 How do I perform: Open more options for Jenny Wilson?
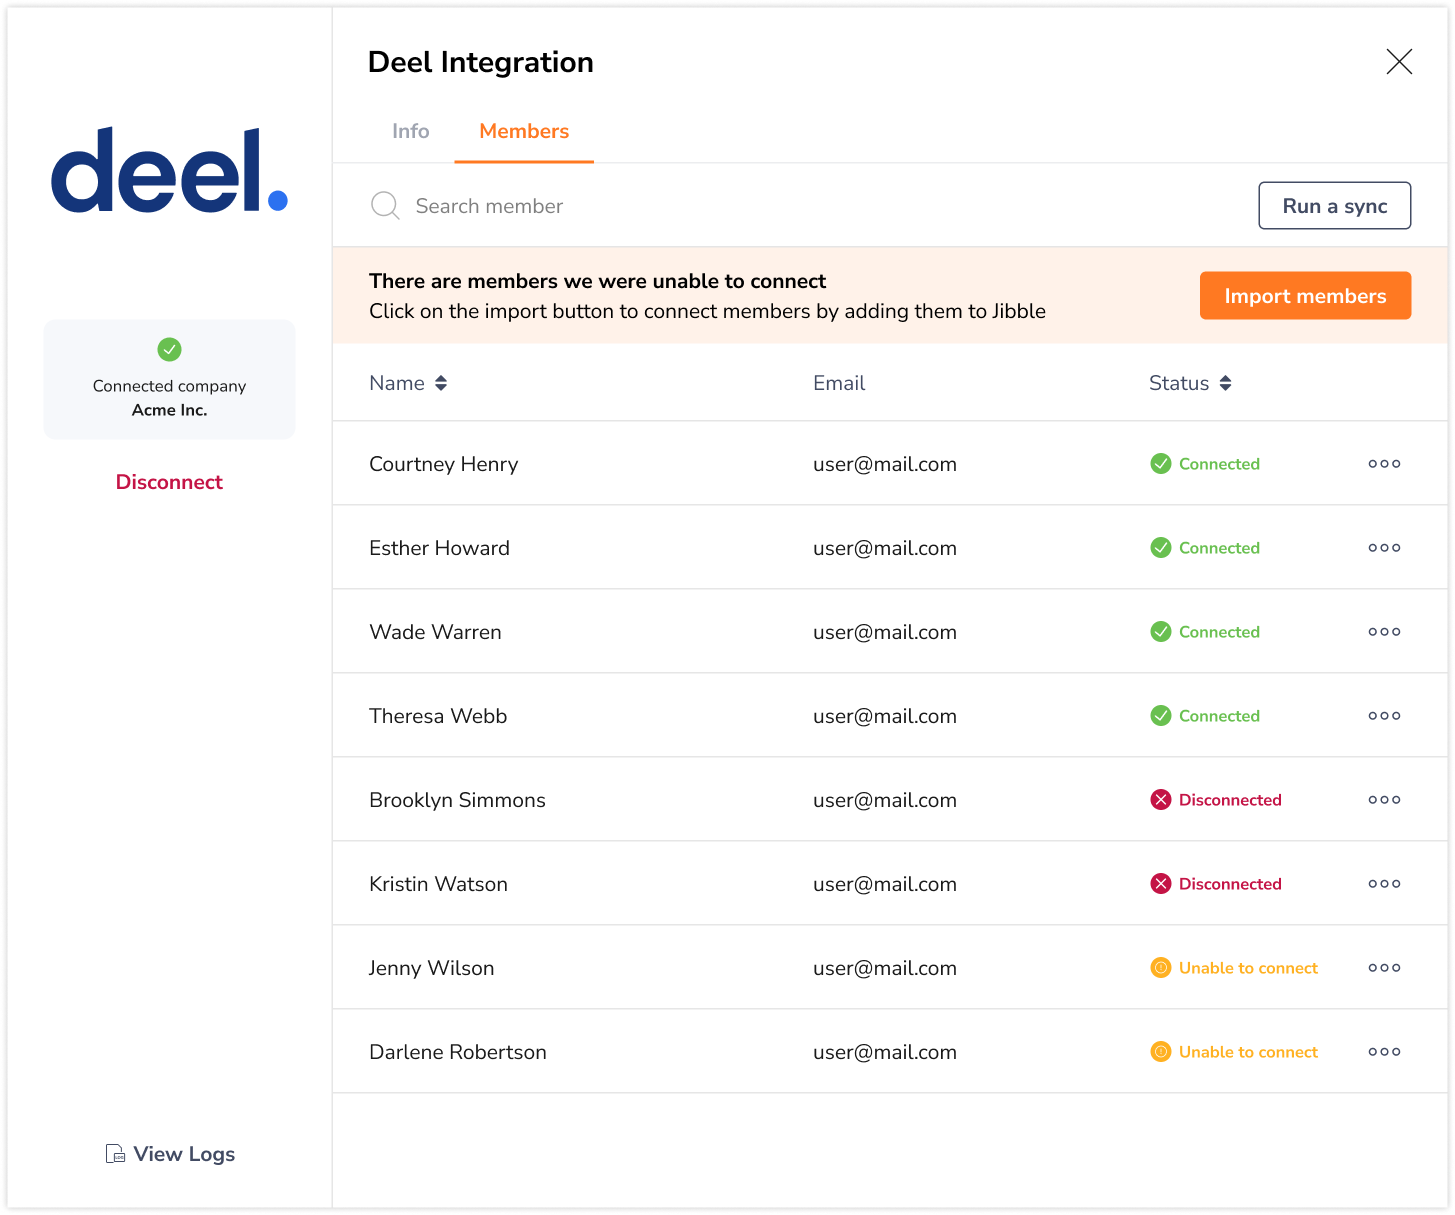[1384, 968]
